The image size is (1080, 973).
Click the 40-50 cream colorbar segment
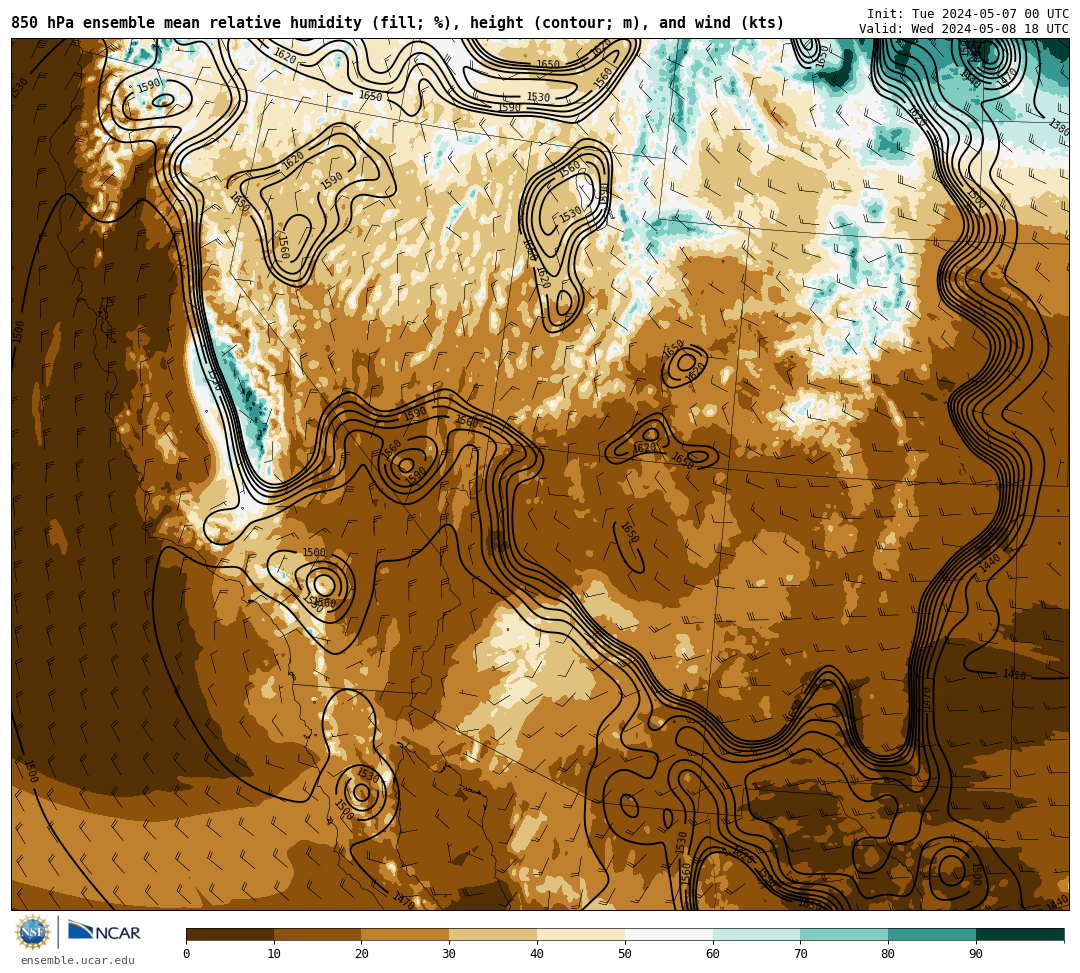click(581, 934)
